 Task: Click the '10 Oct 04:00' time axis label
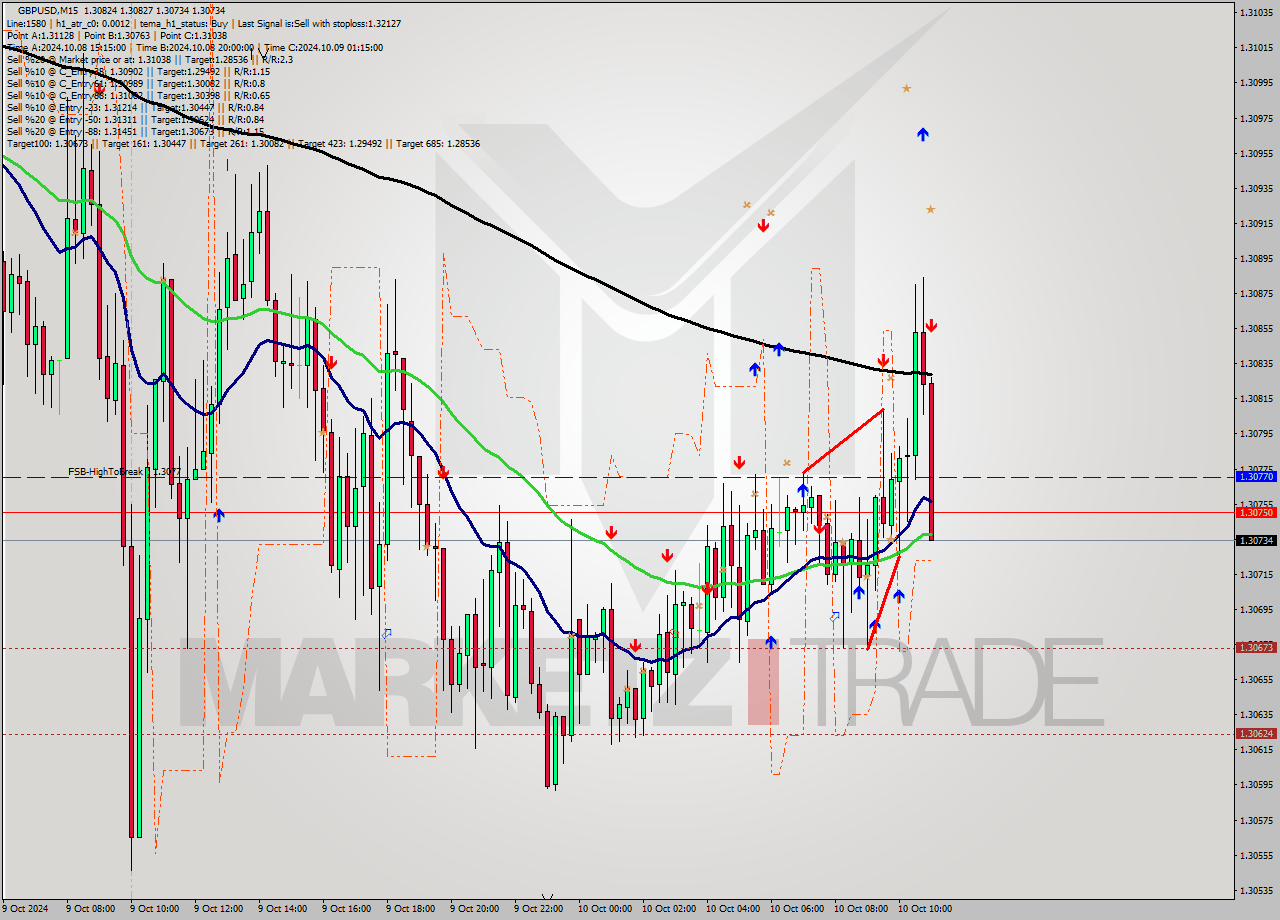click(732, 909)
